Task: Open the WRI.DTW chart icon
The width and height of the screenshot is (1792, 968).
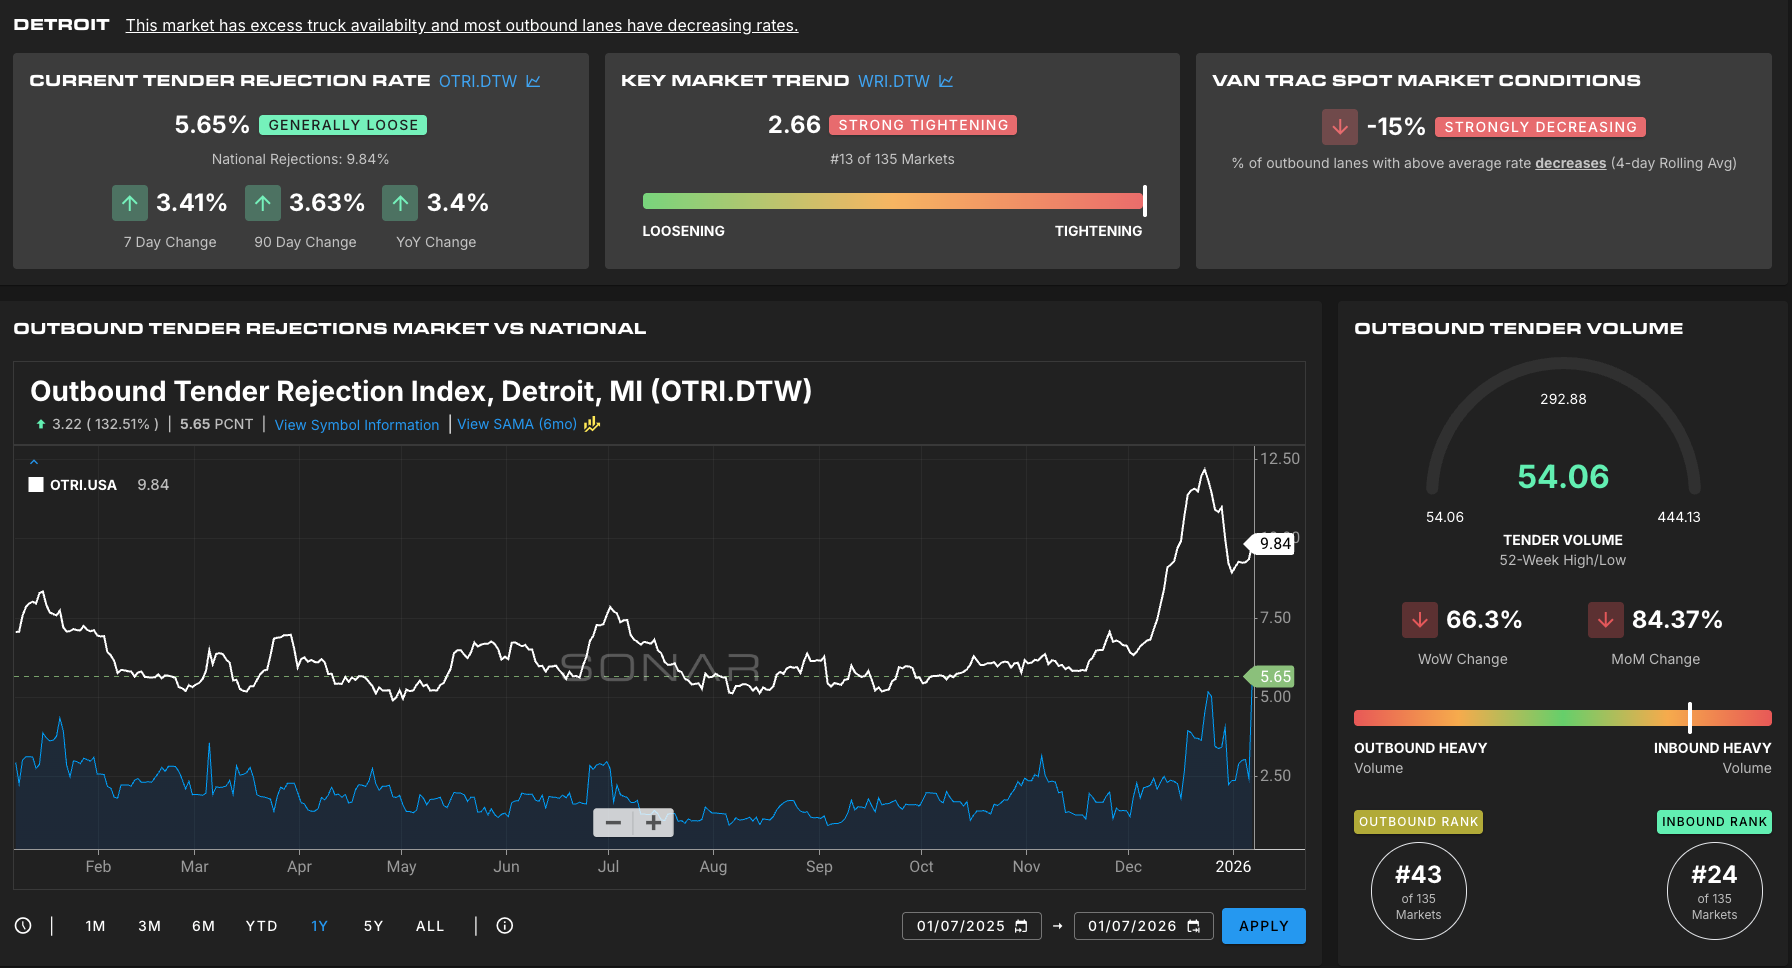Action: click(946, 81)
